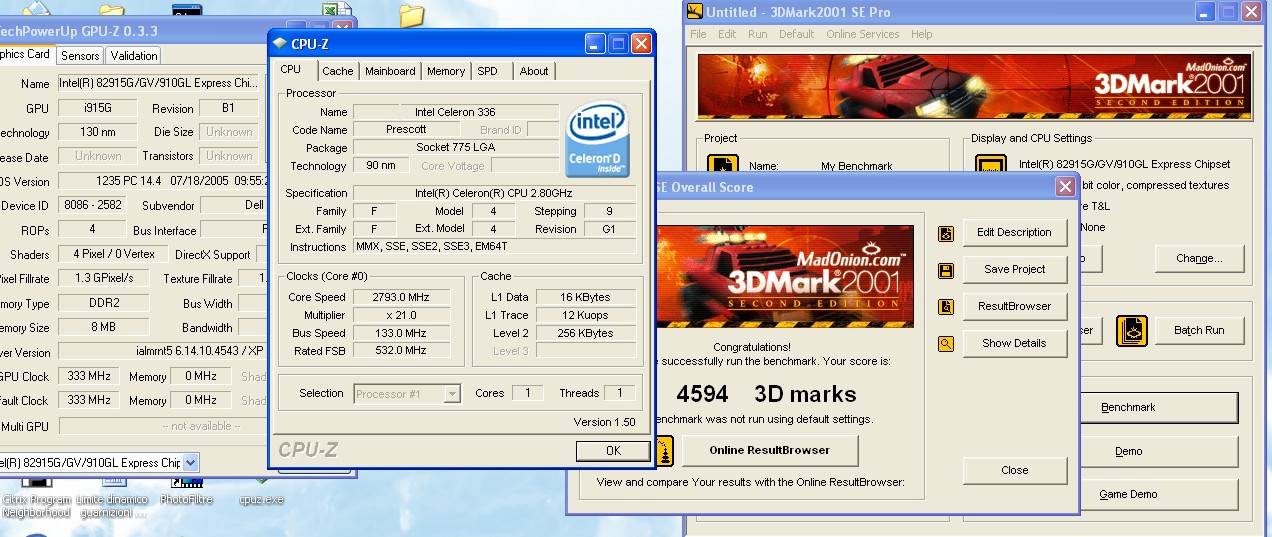
Task: Click the icon left of Online ResultBrowser
Action: pyautogui.click(x=665, y=450)
